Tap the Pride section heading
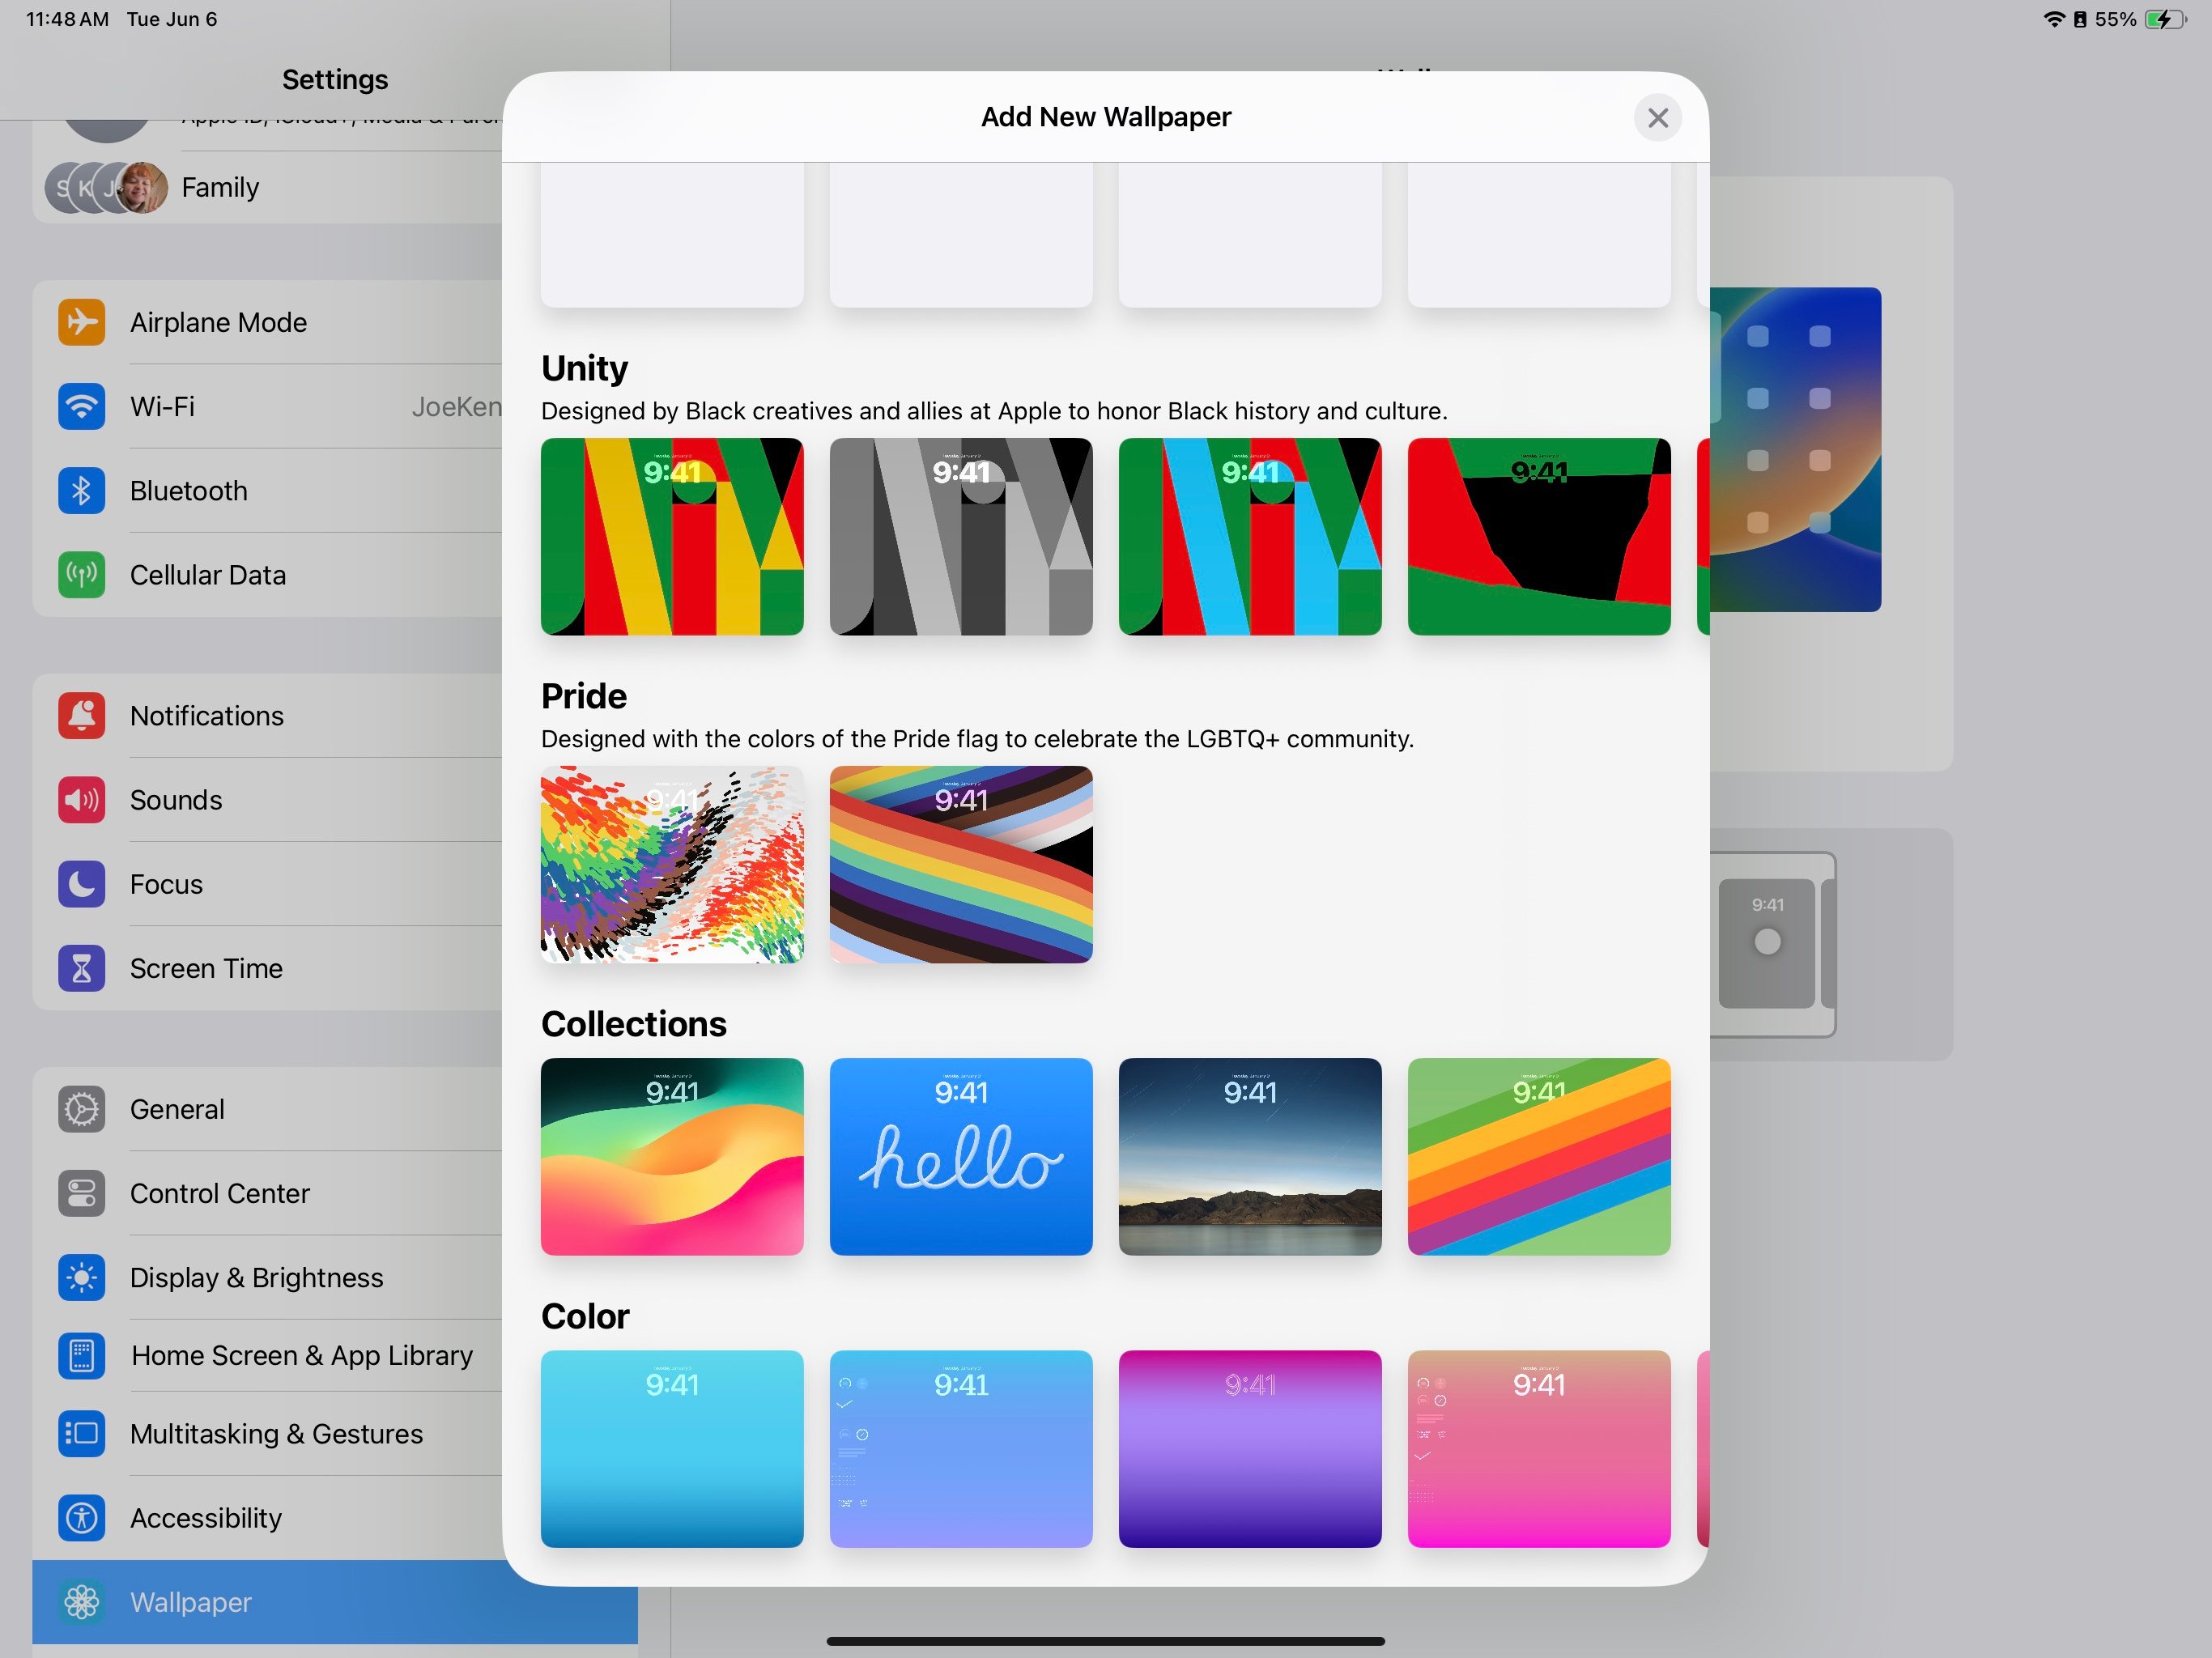2212x1658 pixels. (584, 696)
